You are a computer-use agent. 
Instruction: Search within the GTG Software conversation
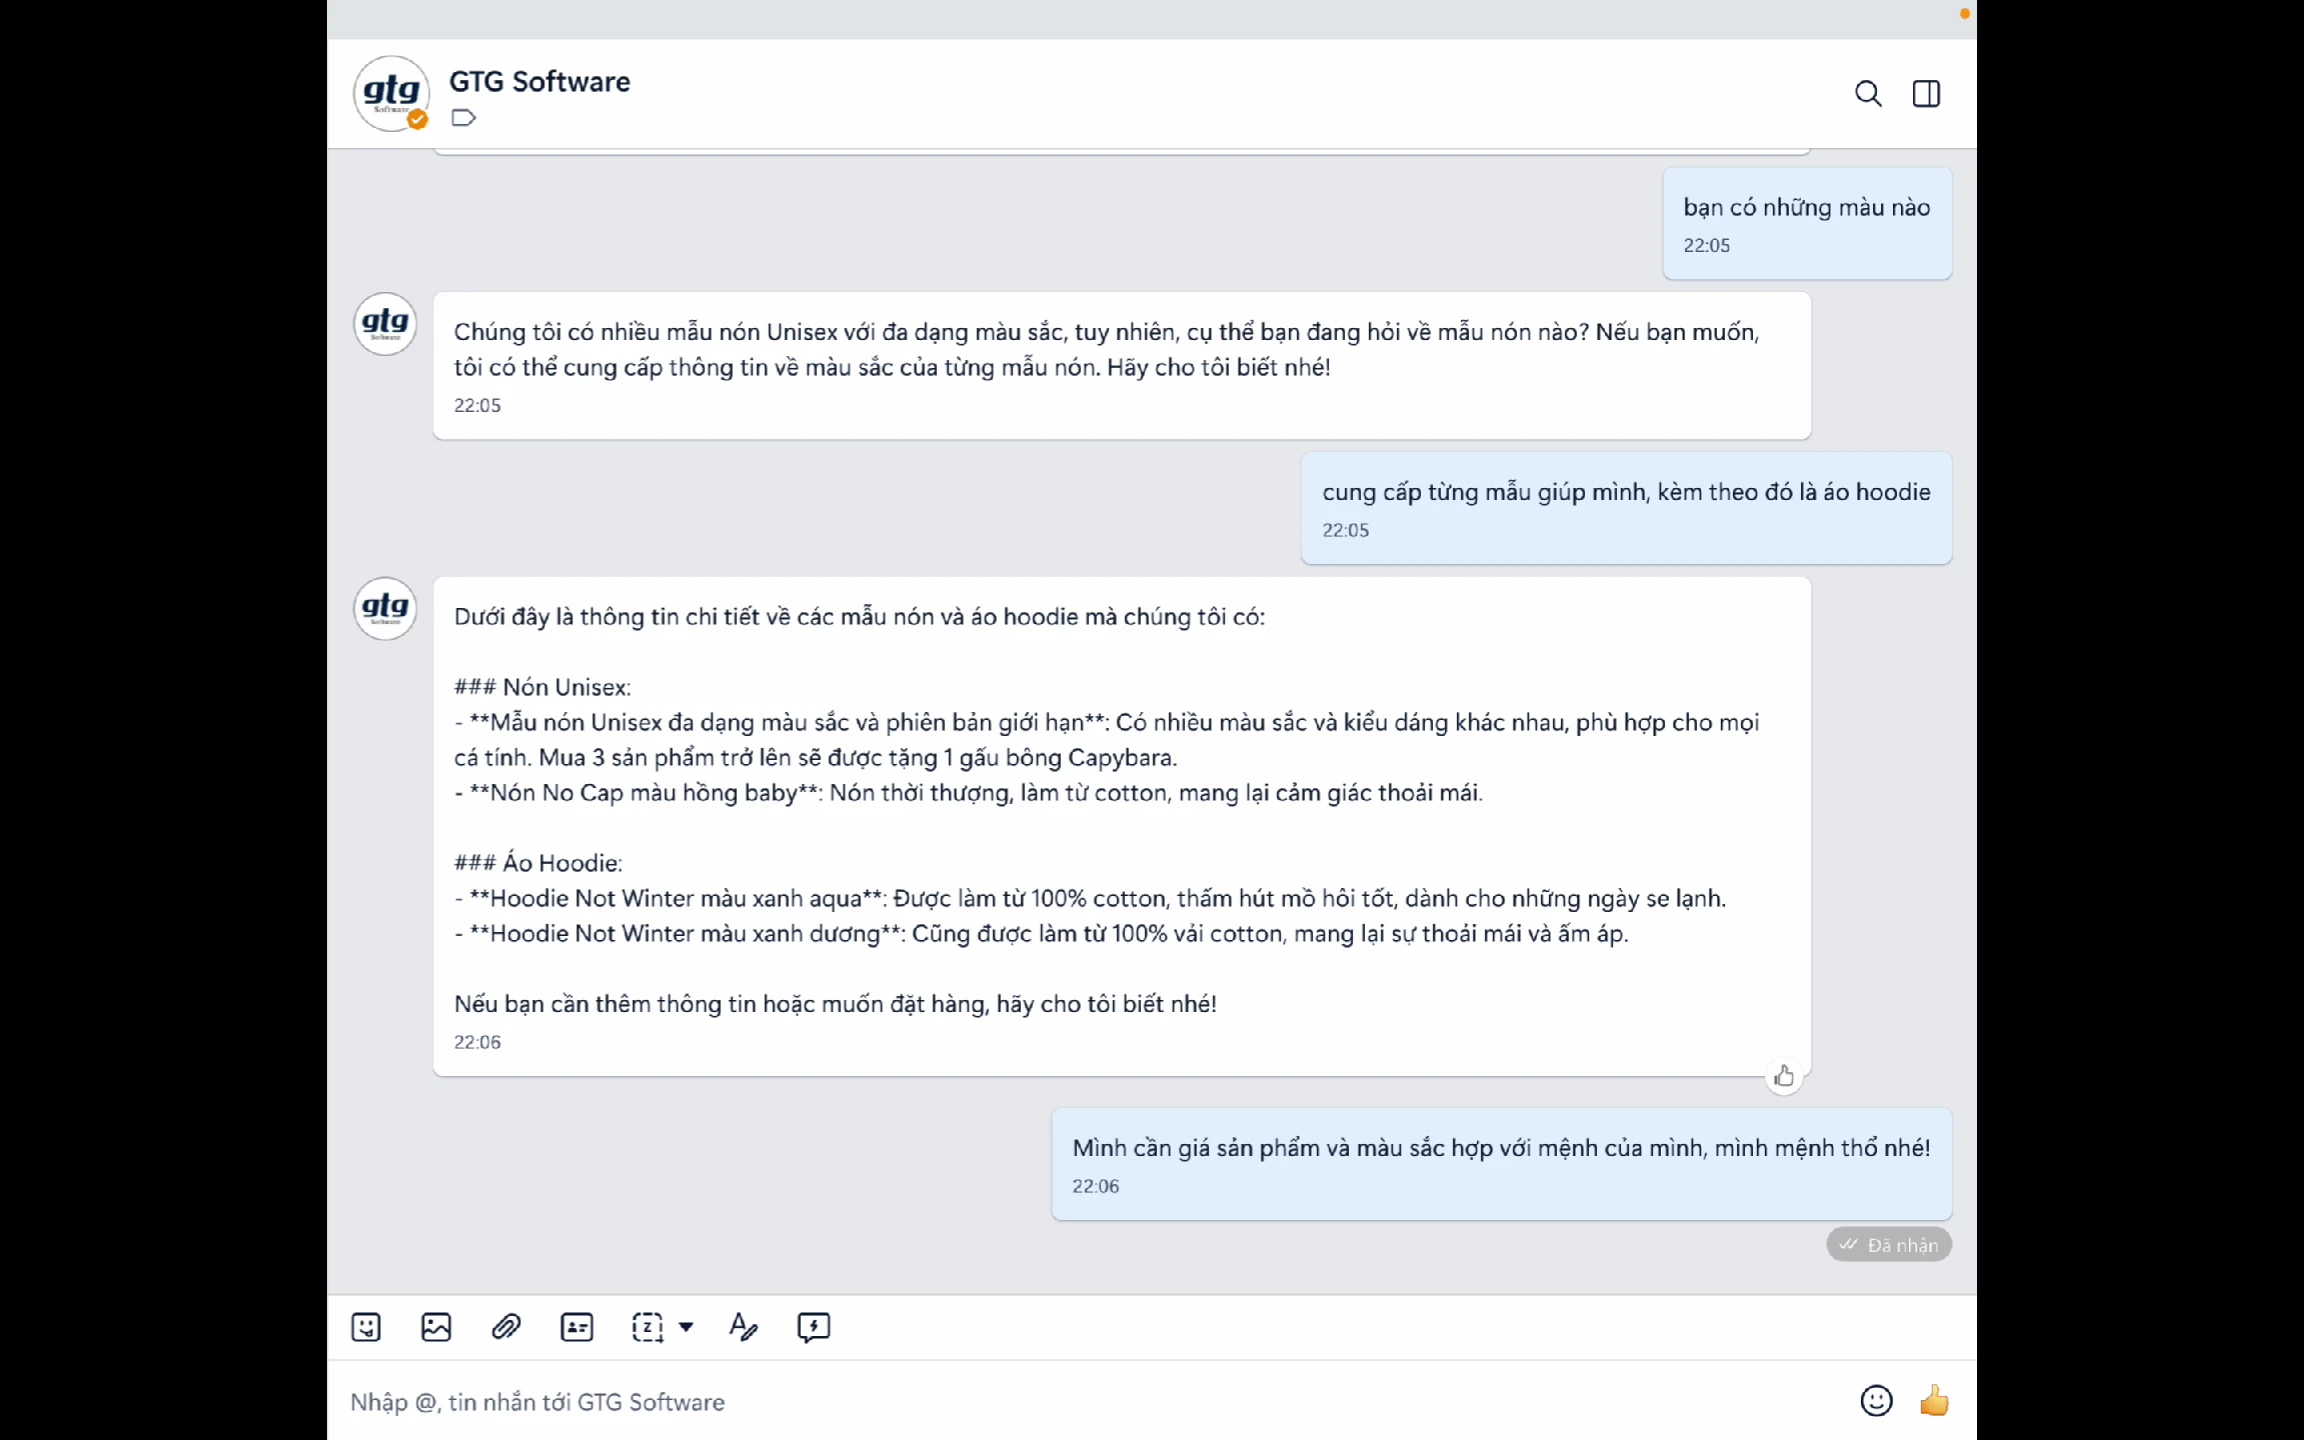pyautogui.click(x=1868, y=94)
